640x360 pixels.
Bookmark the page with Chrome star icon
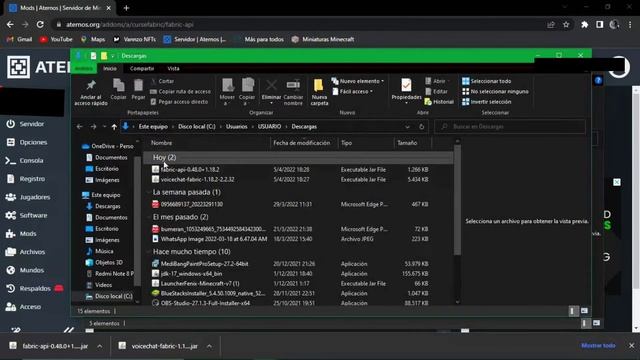(566, 24)
